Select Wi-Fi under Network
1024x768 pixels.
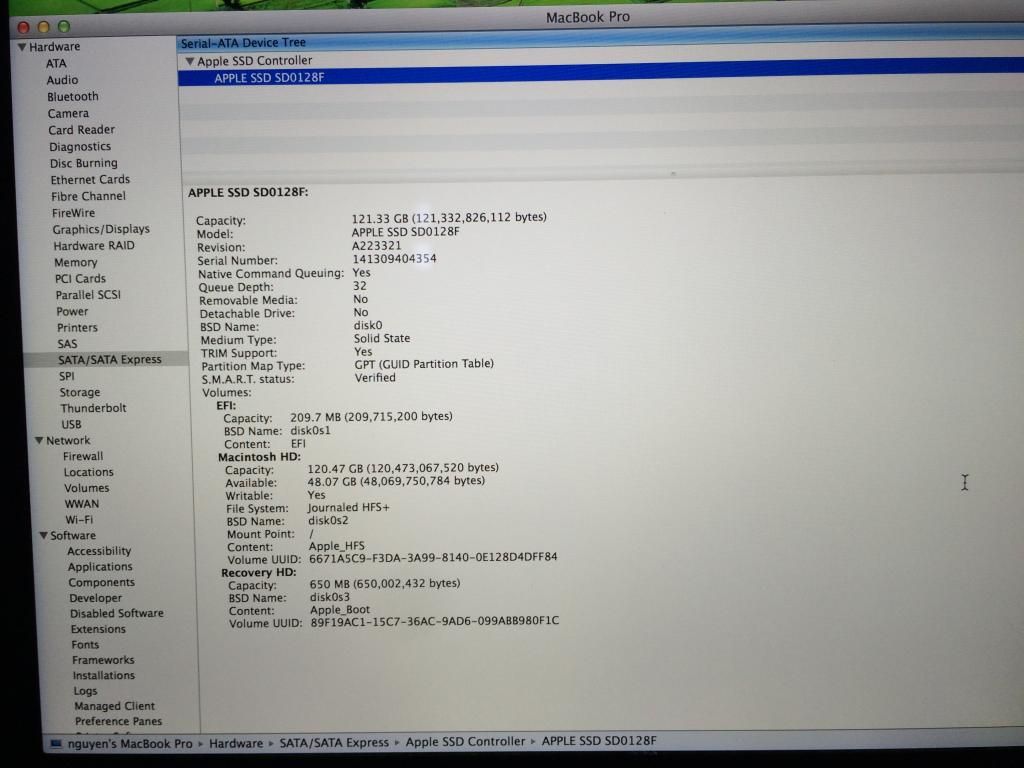point(79,519)
